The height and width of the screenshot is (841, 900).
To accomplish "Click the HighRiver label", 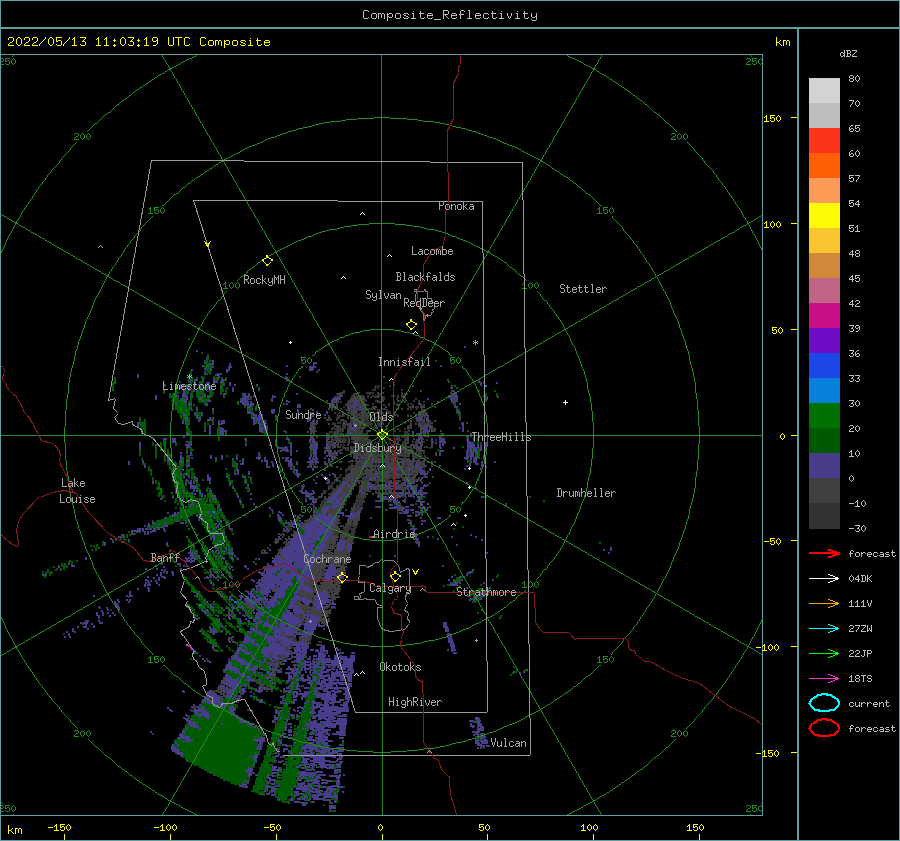I will (x=414, y=702).
